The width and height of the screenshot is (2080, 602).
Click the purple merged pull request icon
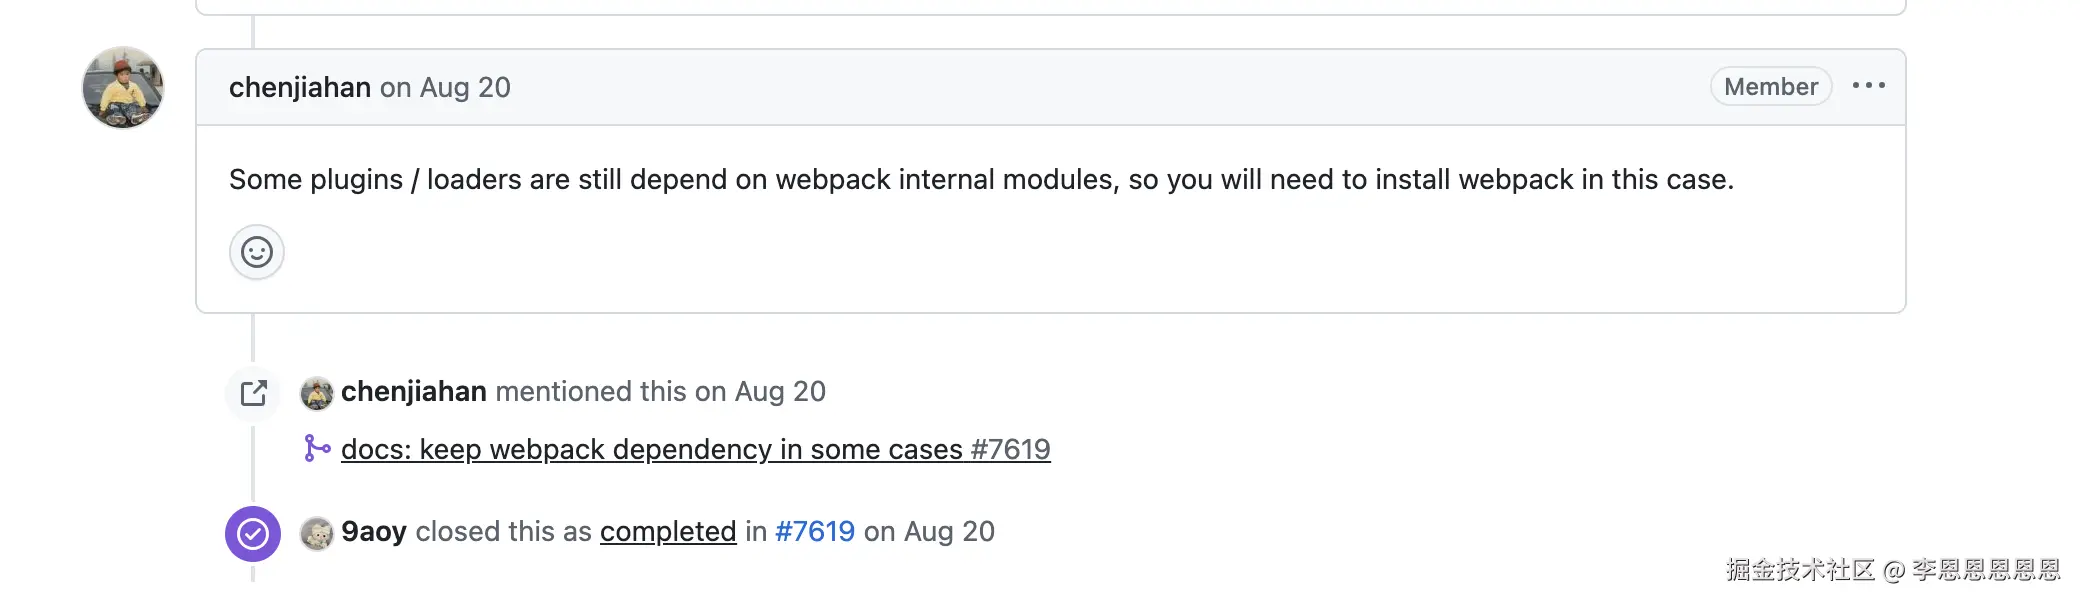[x=317, y=449]
